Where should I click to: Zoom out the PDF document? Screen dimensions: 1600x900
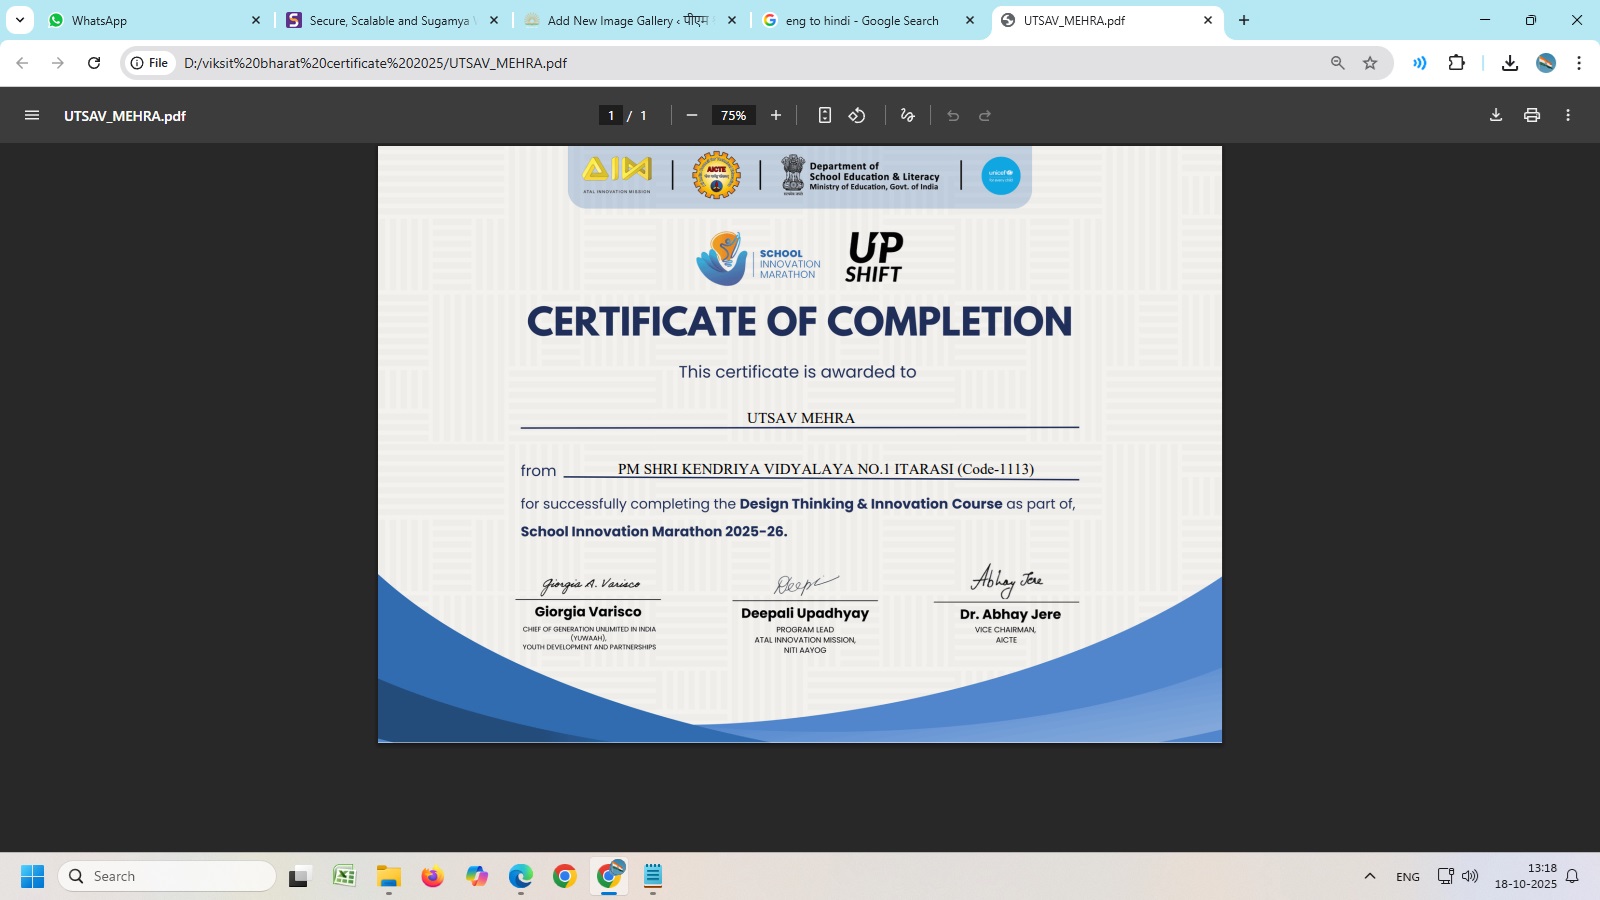691,115
